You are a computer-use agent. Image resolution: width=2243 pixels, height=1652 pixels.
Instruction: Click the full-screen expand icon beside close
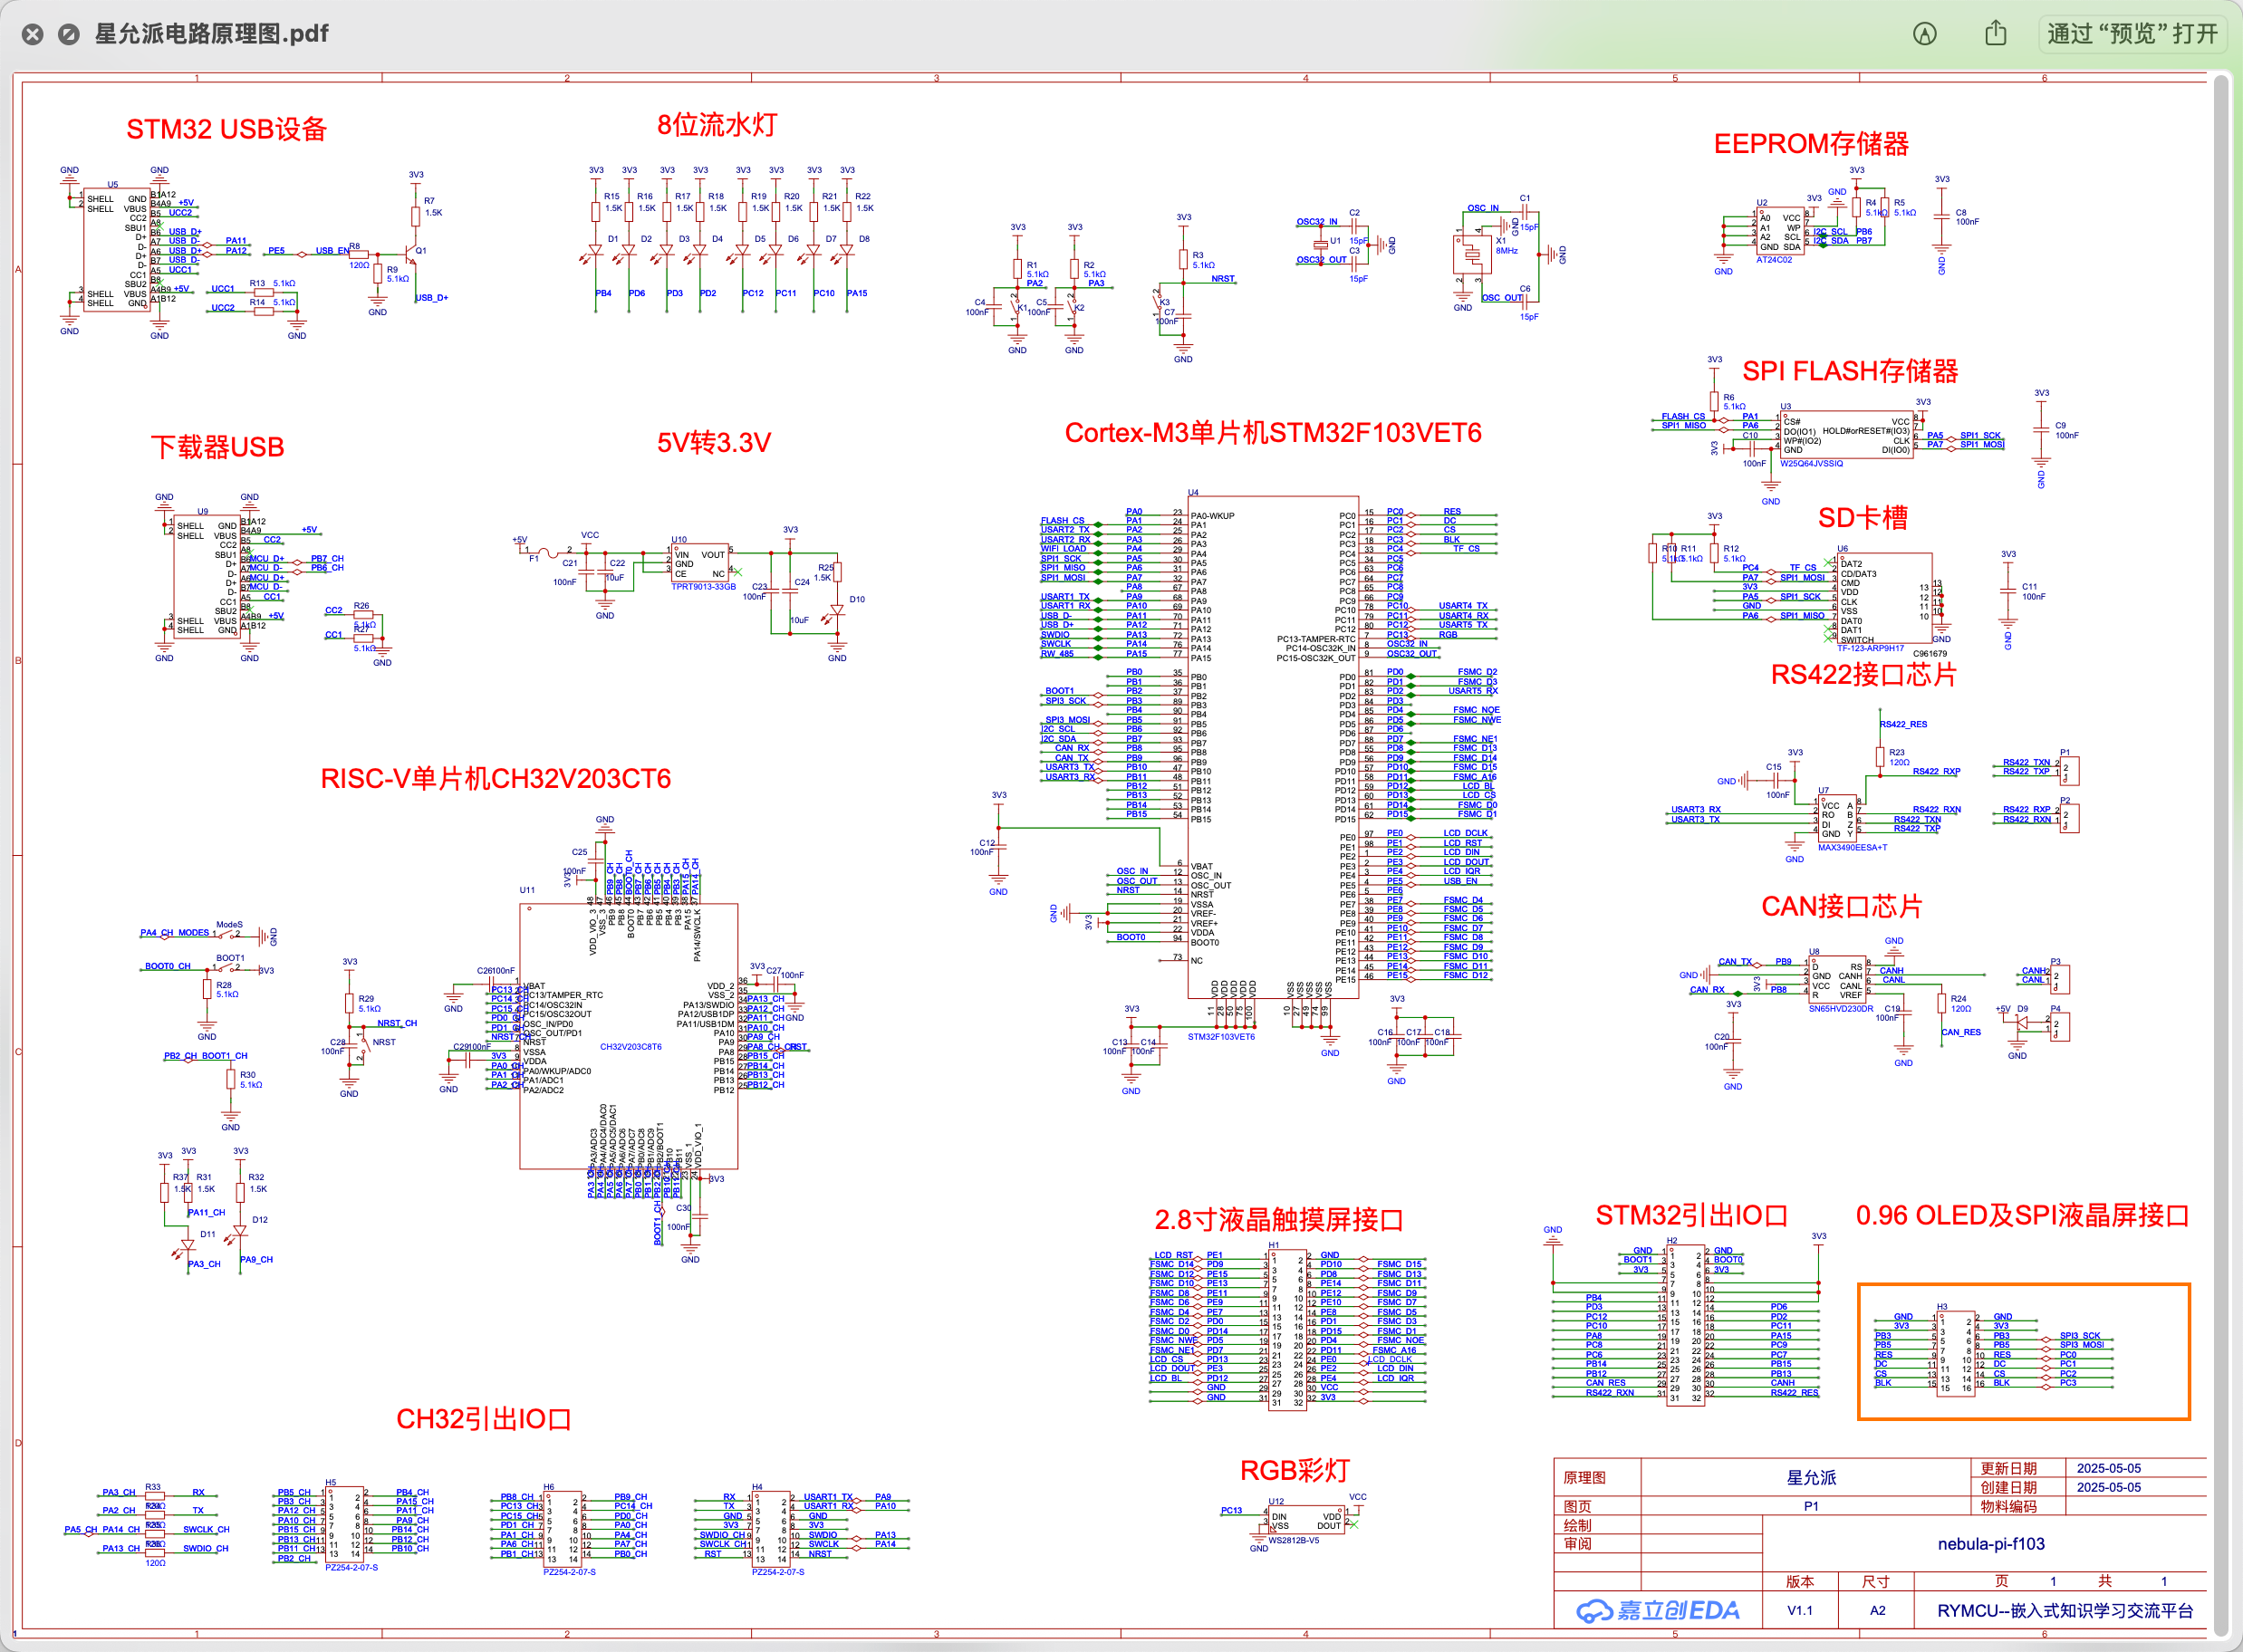coord(69,34)
